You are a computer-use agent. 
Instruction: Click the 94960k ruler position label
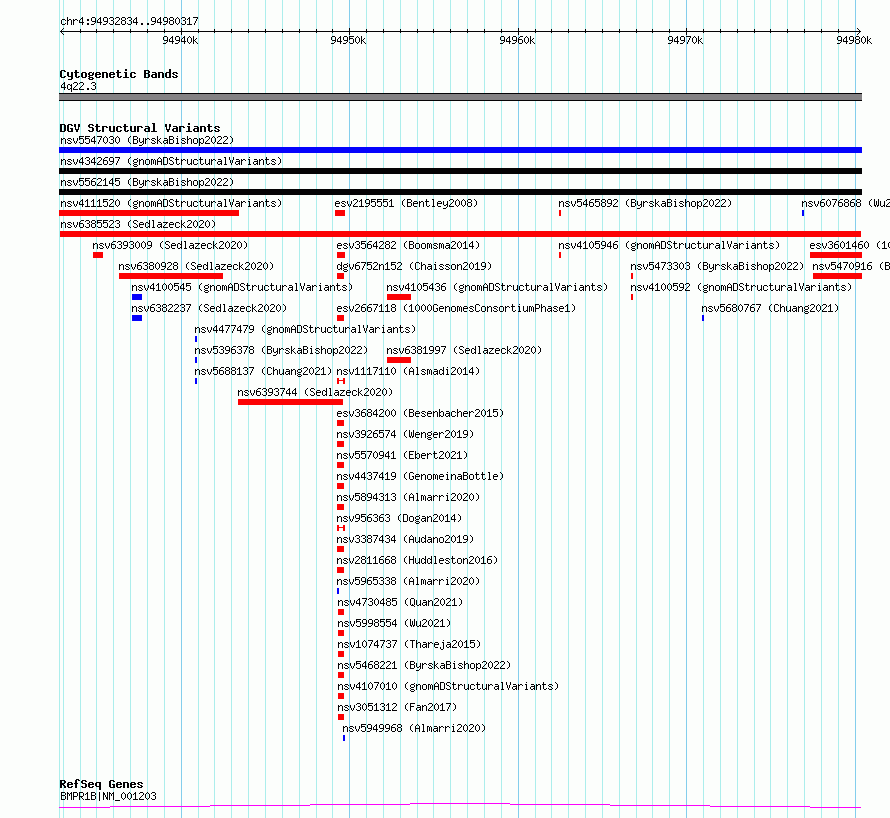tap(517, 40)
